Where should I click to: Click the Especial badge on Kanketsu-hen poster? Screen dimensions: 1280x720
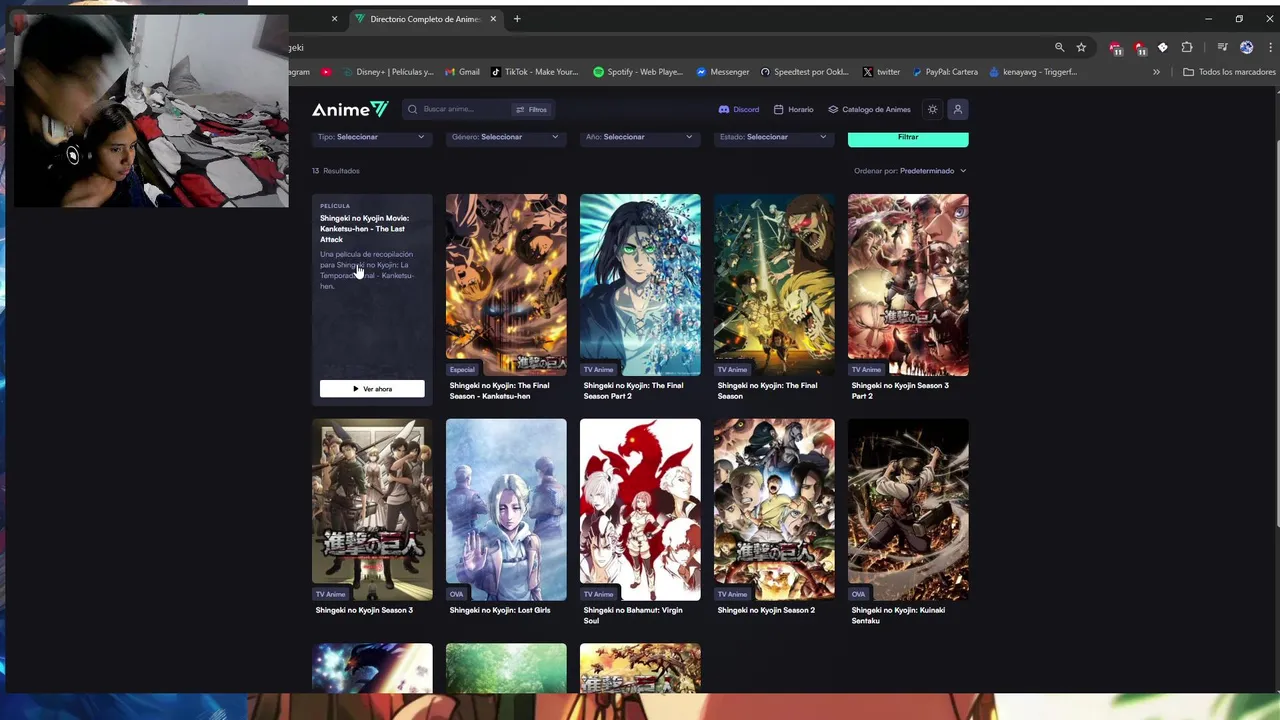coord(462,370)
